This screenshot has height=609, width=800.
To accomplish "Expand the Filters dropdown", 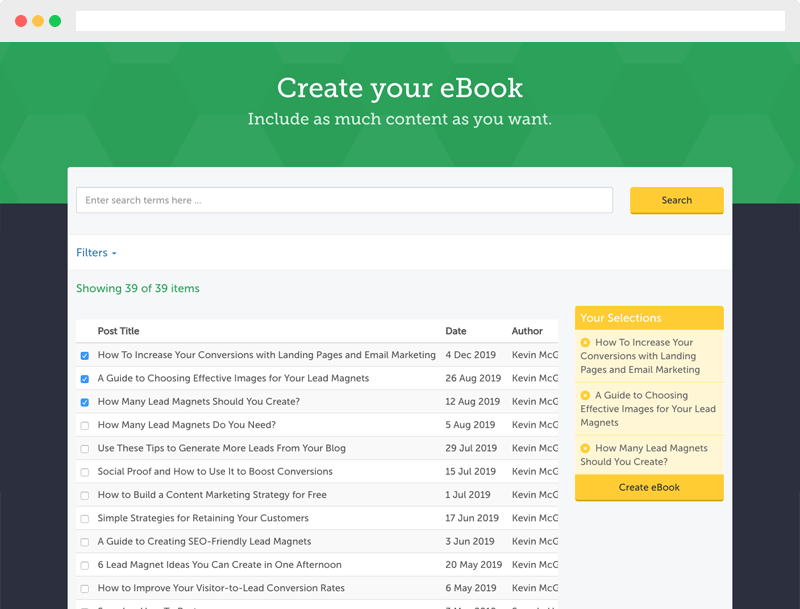I will [x=96, y=253].
